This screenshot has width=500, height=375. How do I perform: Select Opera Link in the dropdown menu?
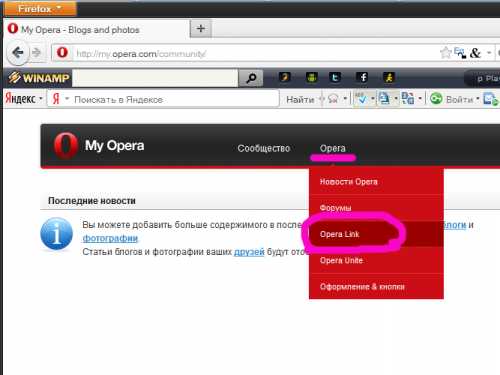pyautogui.click(x=376, y=234)
